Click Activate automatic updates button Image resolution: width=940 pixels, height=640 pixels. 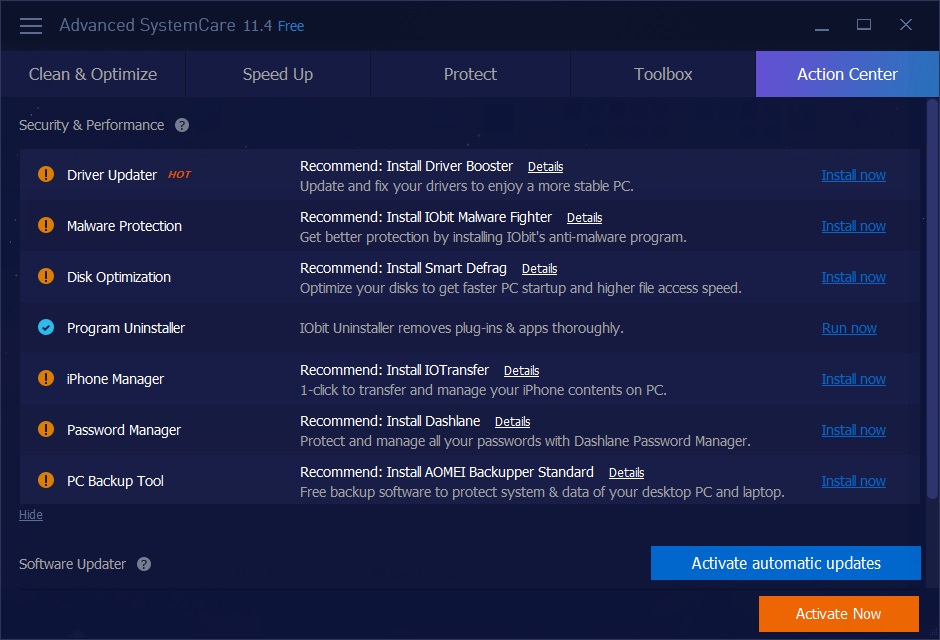click(786, 563)
